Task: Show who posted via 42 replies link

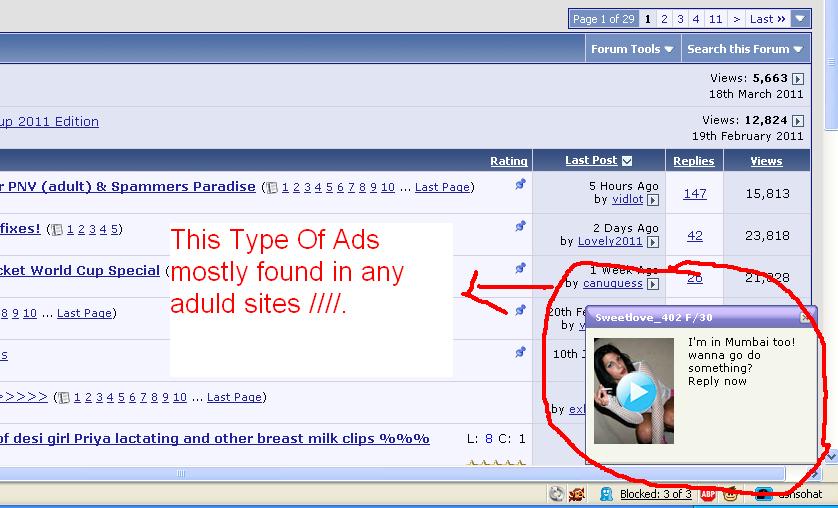Action: click(x=695, y=236)
